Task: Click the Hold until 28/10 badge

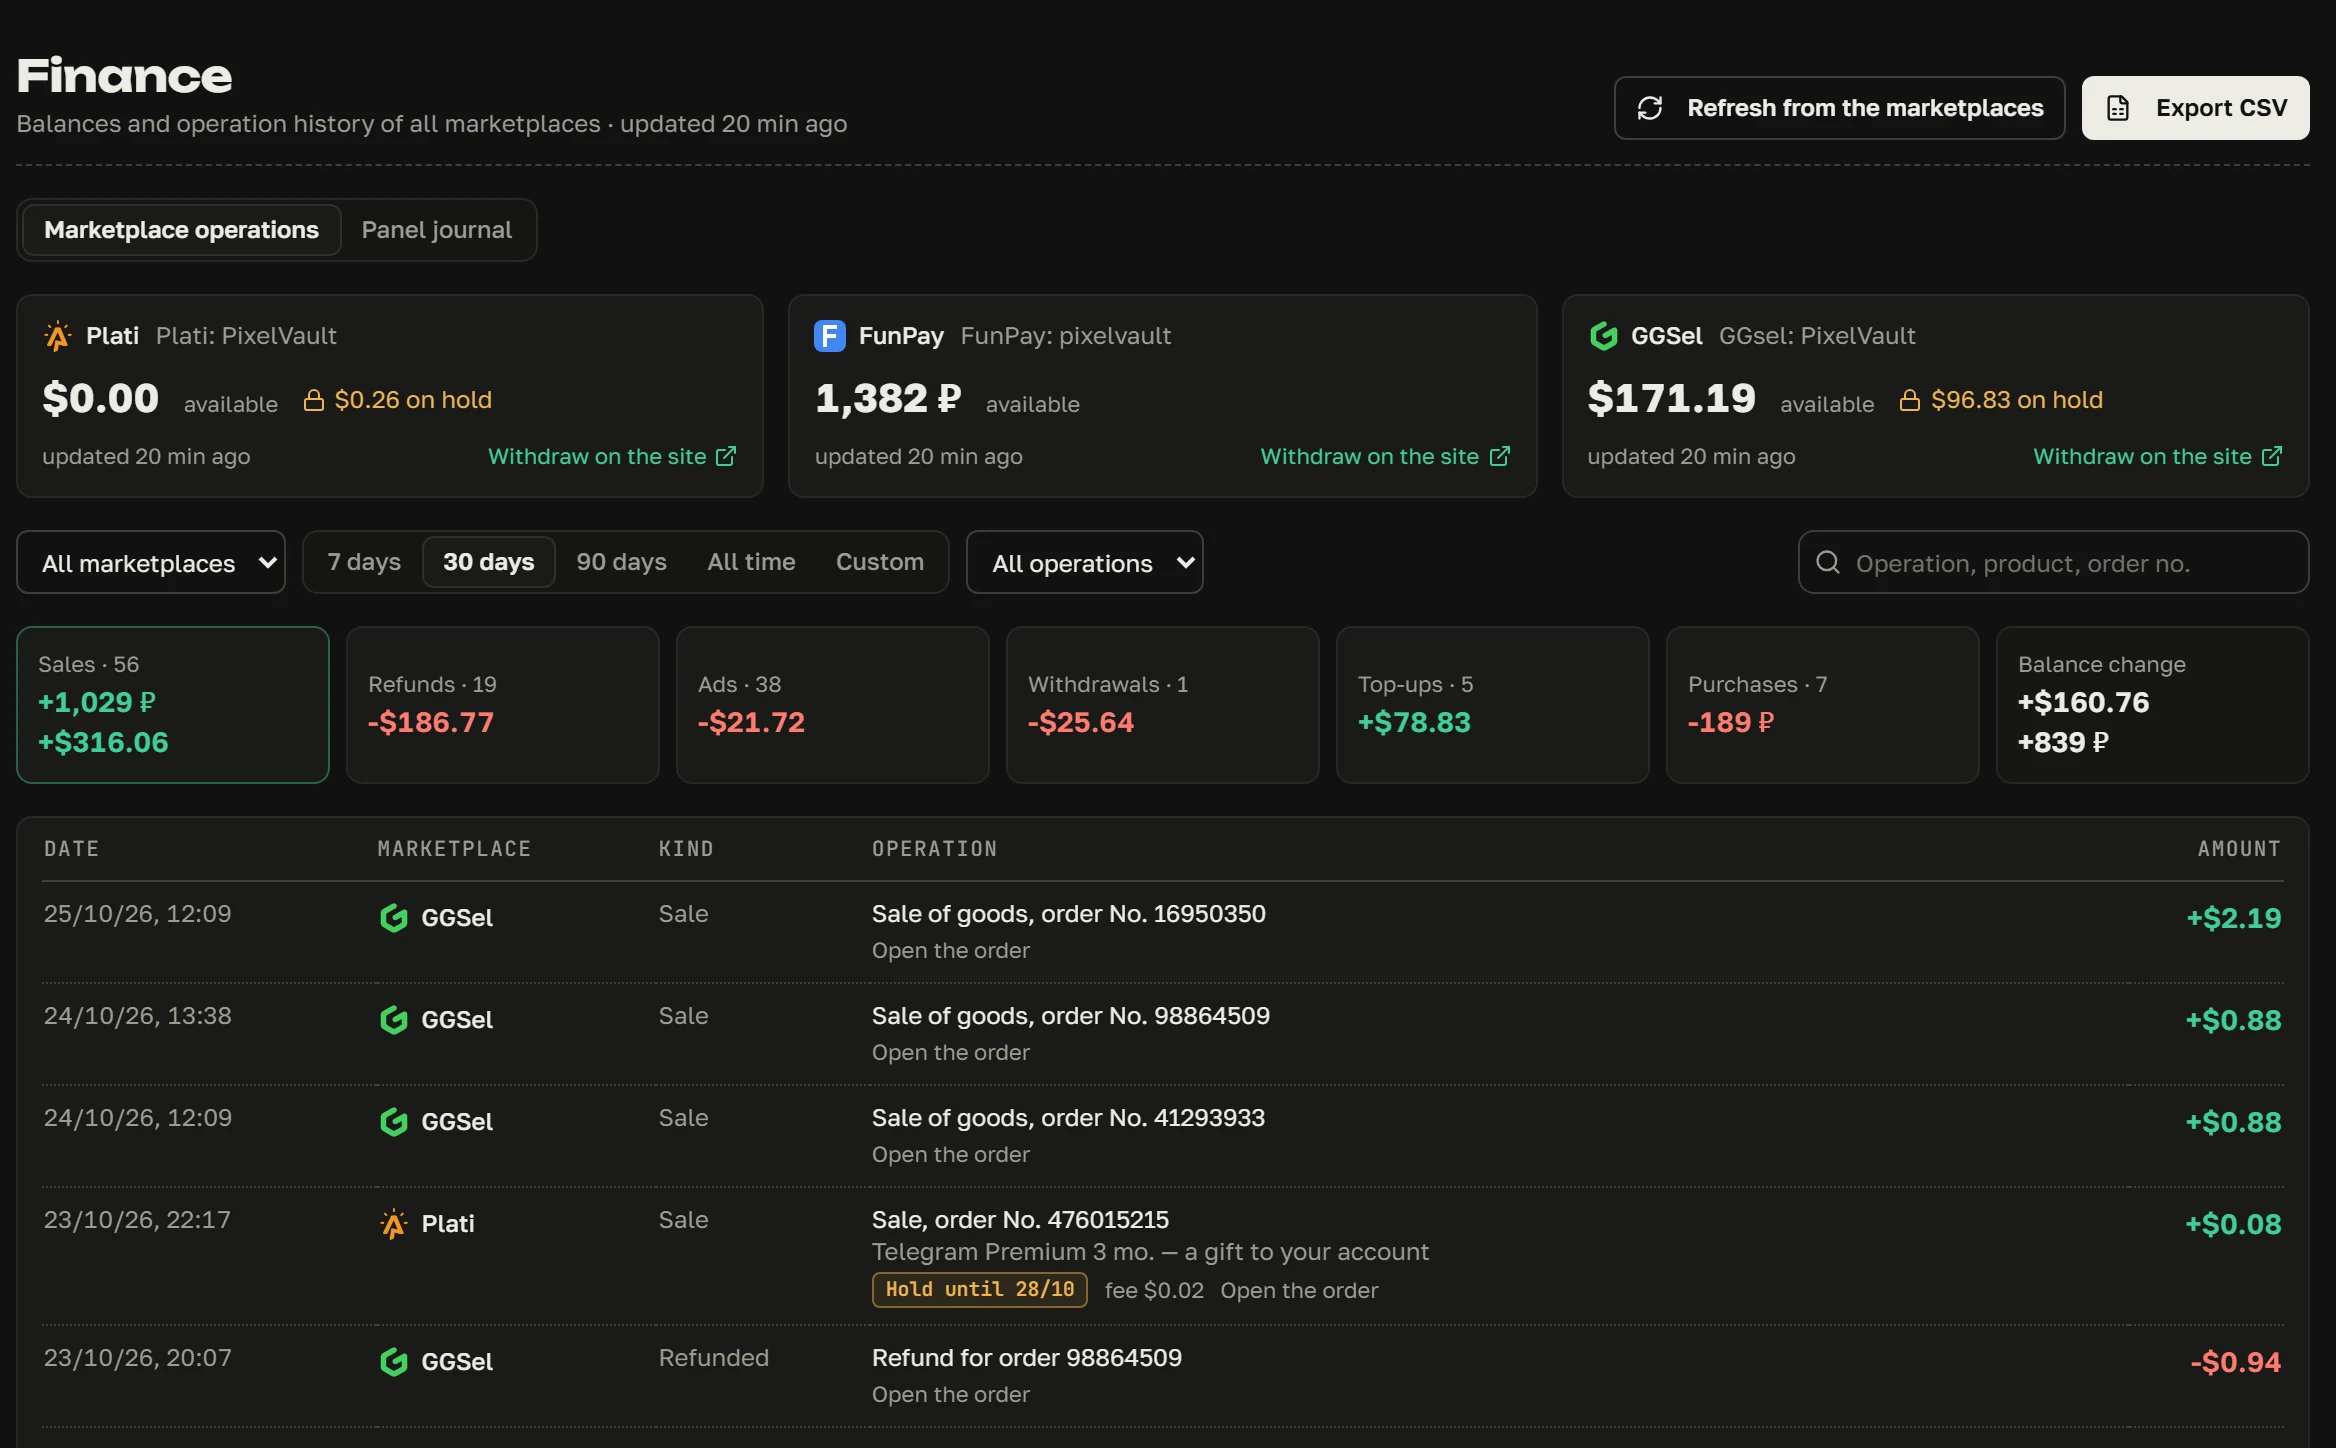Action: (980, 1290)
